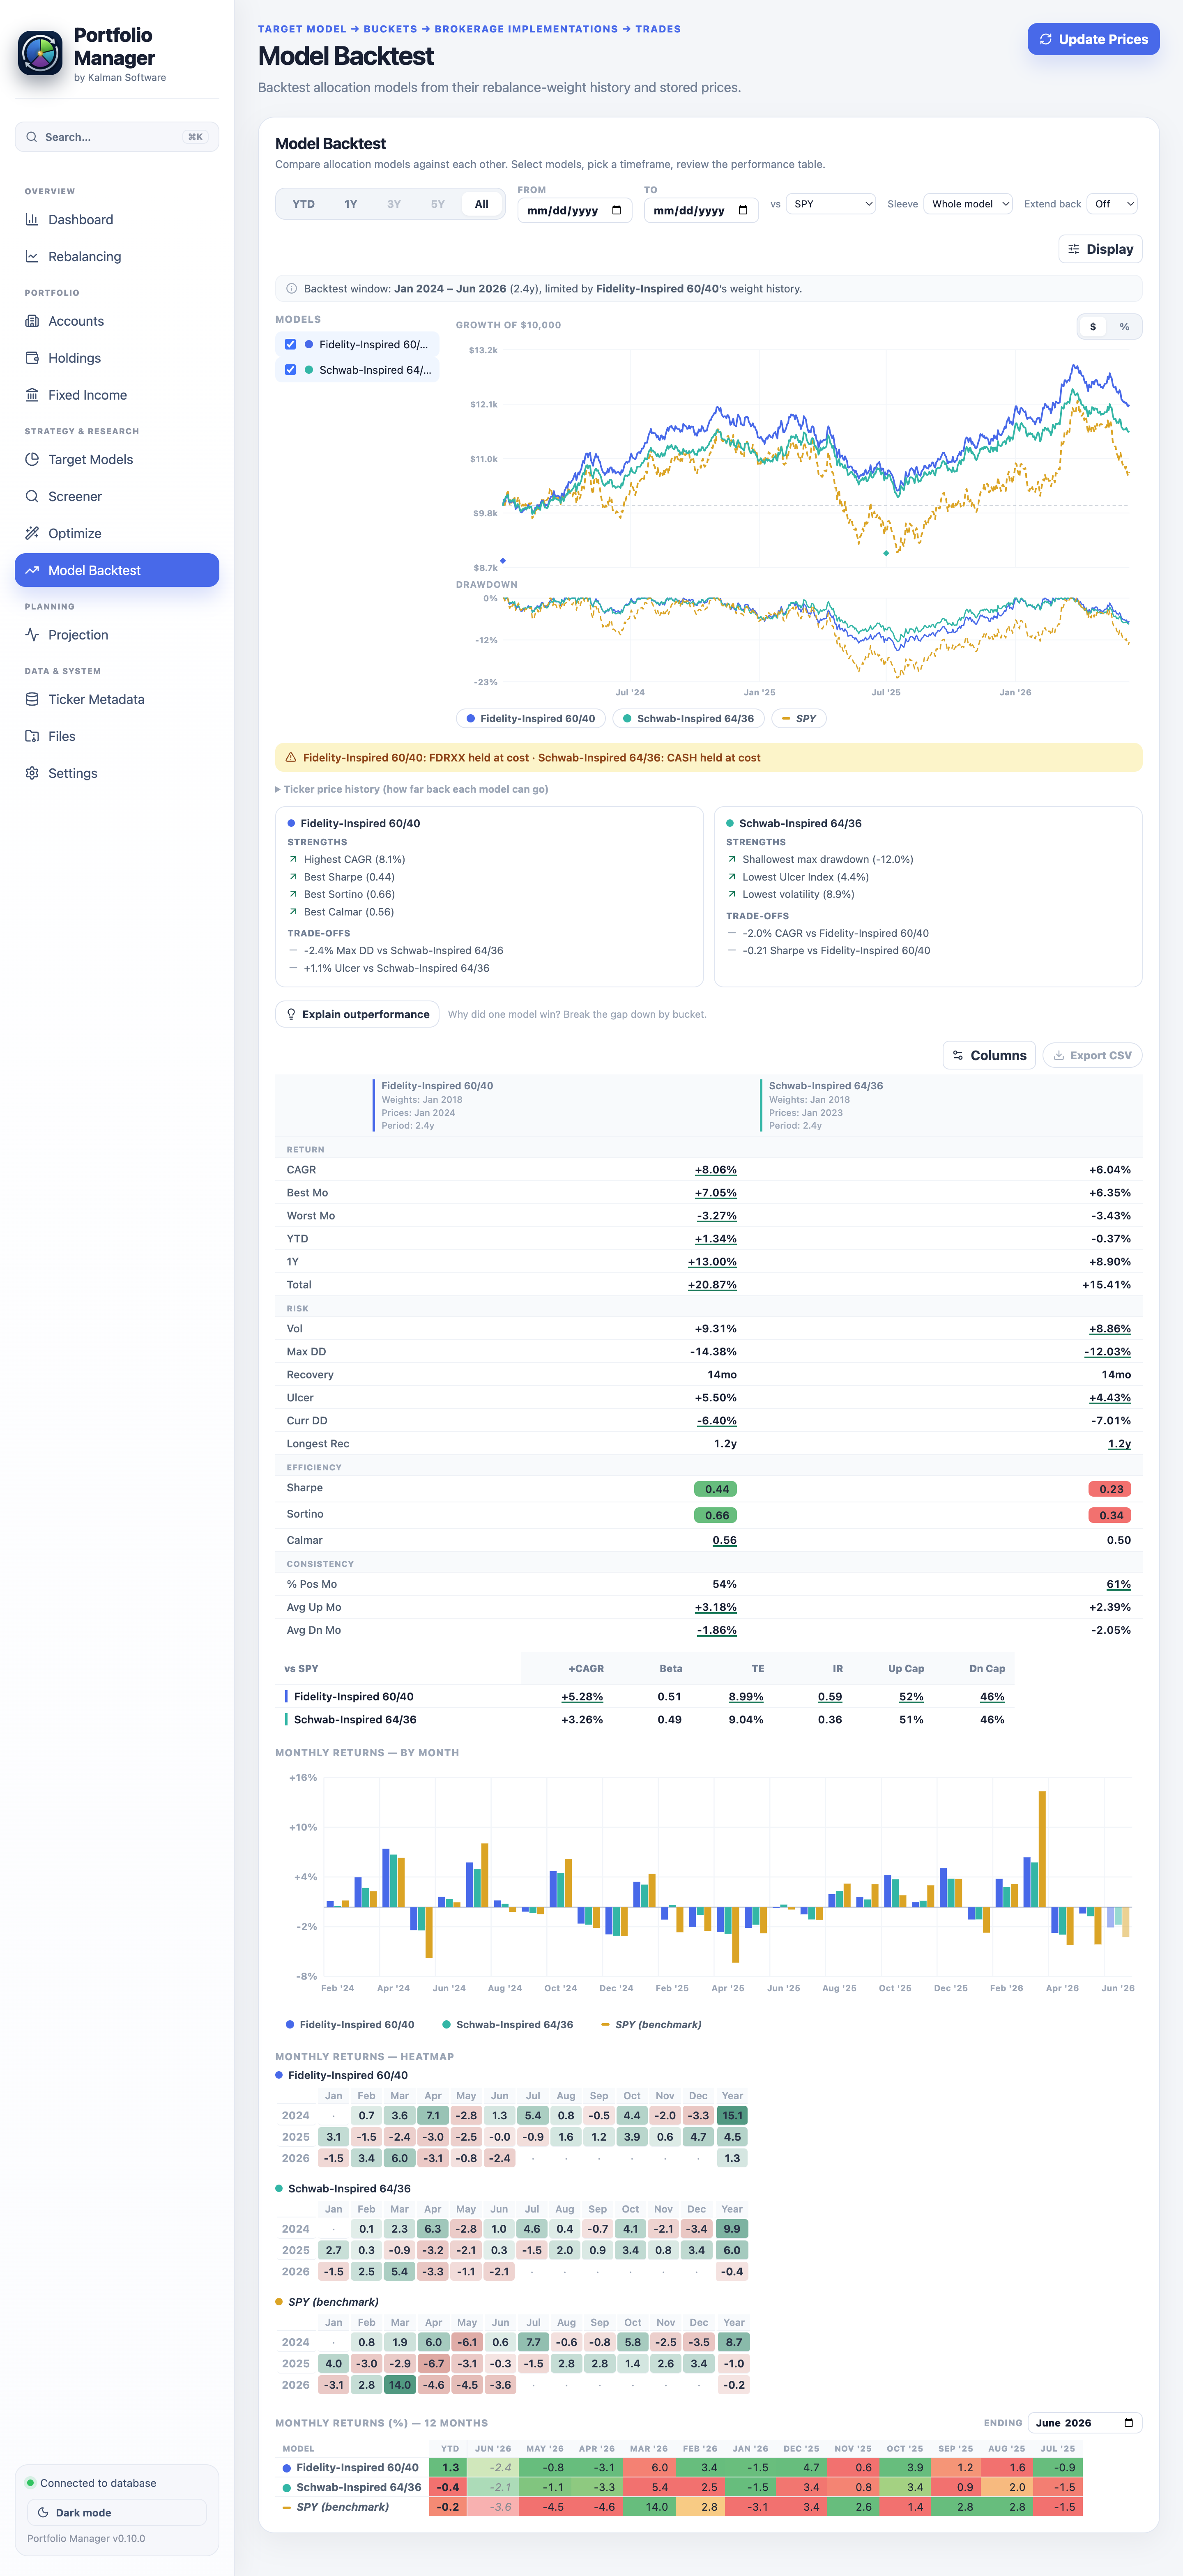Click the Fixed Income bank icon
Image resolution: width=1183 pixels, height=2576 pixels.
(x=32, y=395)
